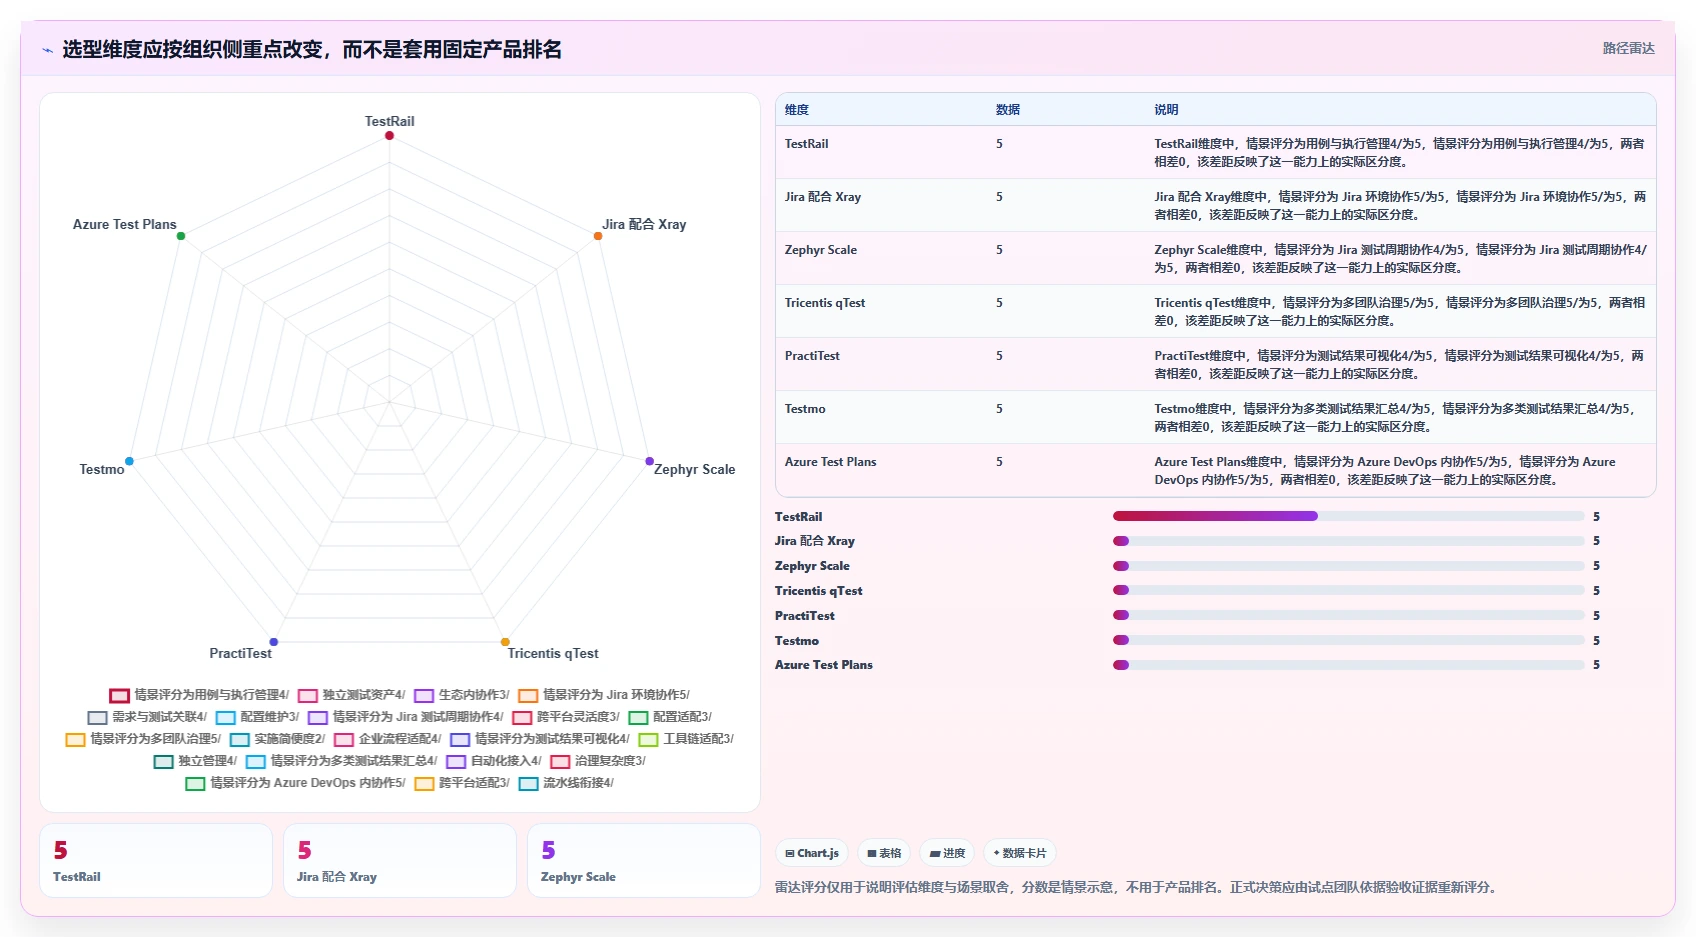Viewport: 1696px width, 937px height.
Task: Toggle legend 独立管理4/
Action: pos(195,761)
